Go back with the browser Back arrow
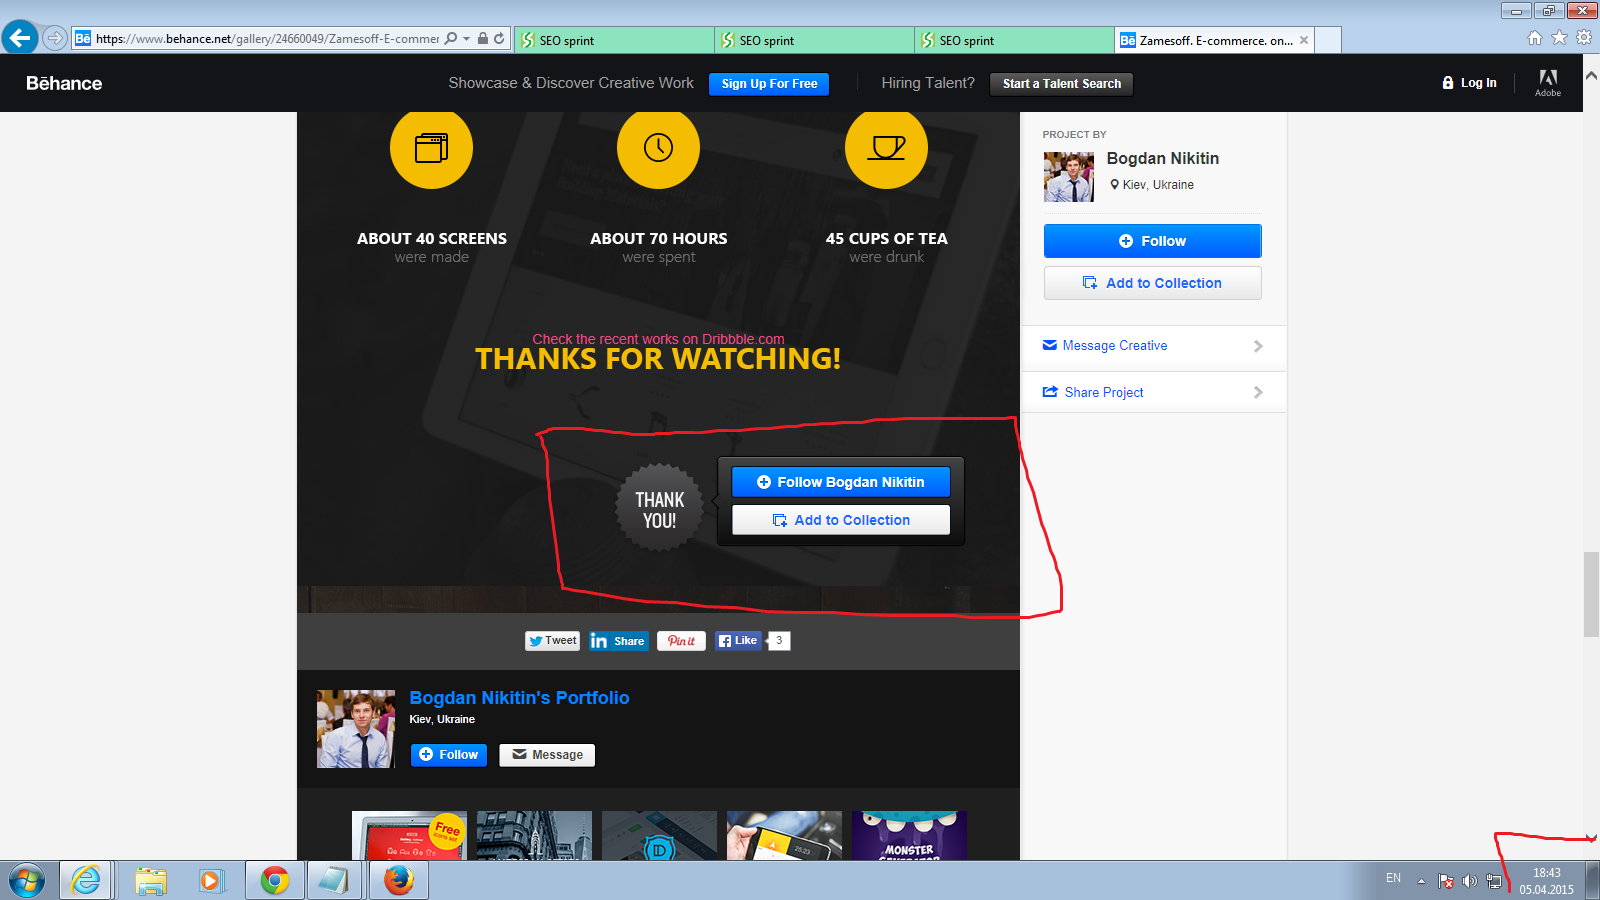The width and height of the screenshot is (1600, 900). point(20,38)
